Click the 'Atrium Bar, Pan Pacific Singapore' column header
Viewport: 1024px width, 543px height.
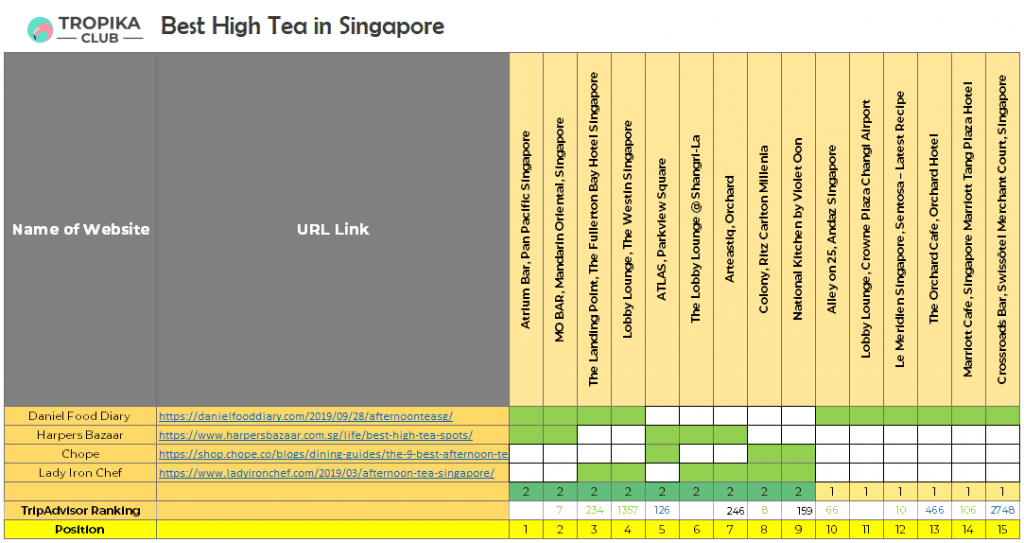point(526,229)
